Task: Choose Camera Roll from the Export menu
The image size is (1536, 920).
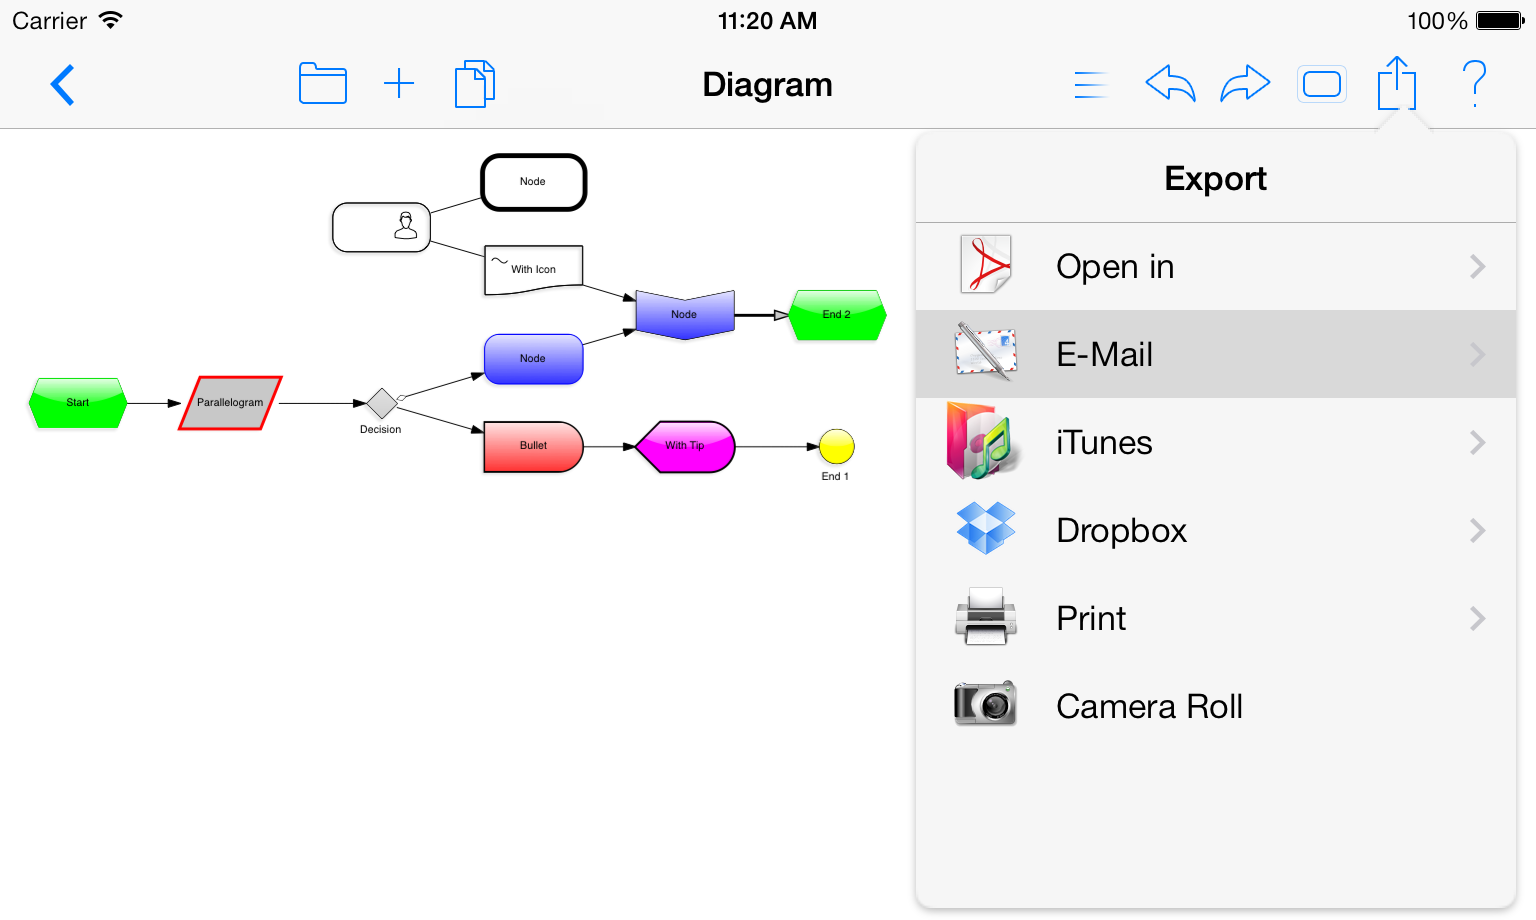Action: pyautogui.click(x=1216, y=707)
